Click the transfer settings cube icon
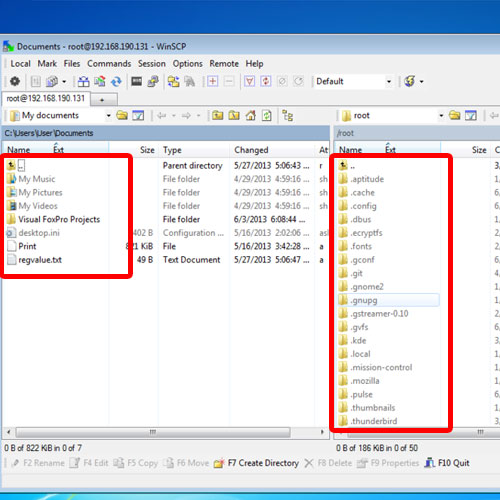This screenshot has height=500, width=500. [52, 81]
